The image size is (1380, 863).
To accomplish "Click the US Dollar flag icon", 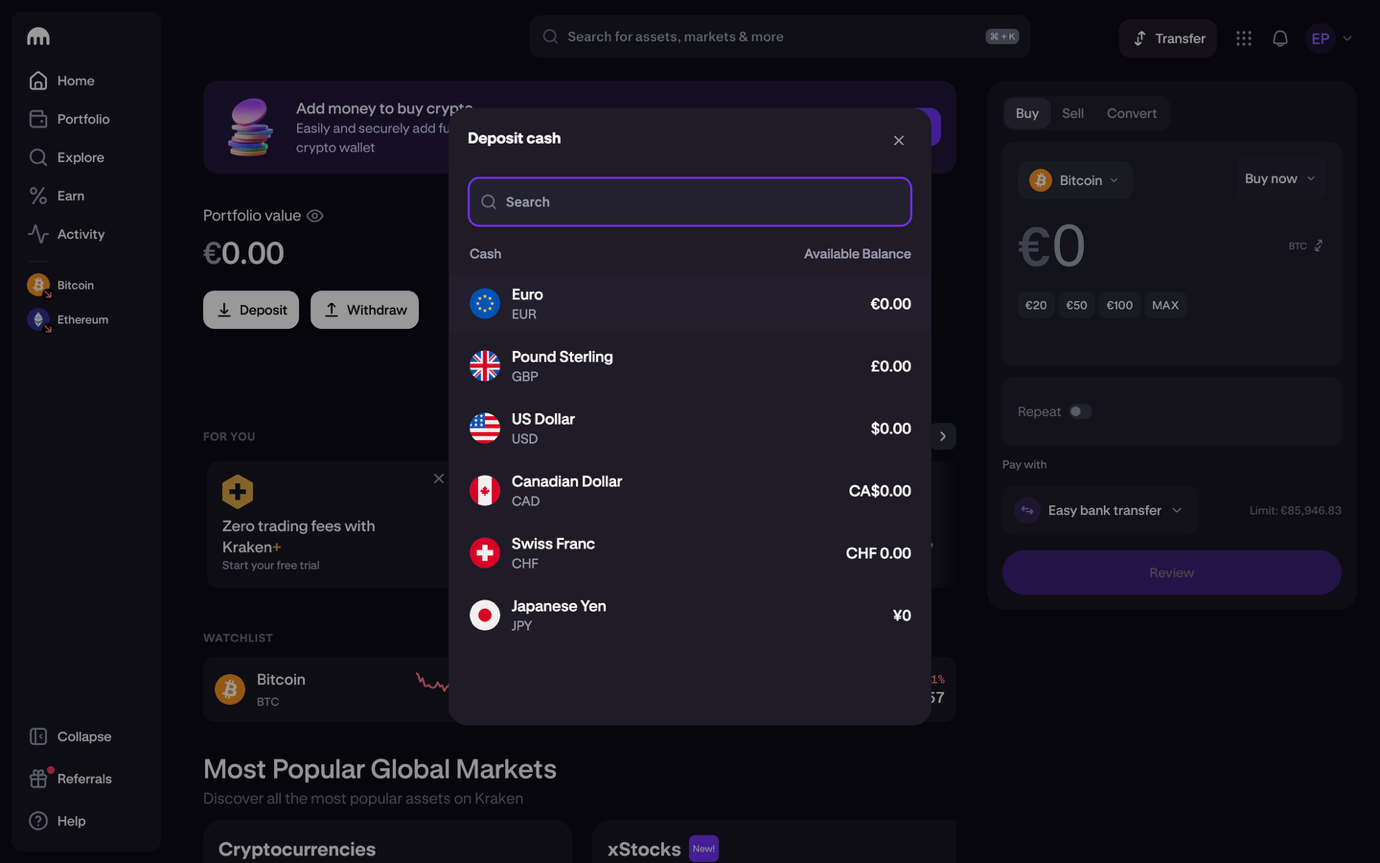I will tap(485, 428).
